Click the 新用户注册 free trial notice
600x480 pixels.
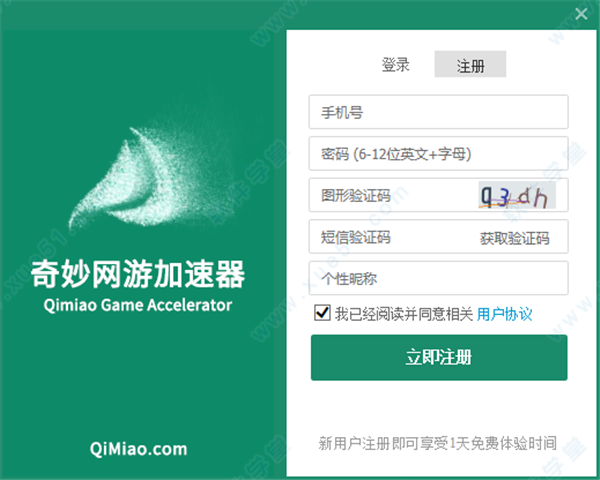tap(437, 443)
